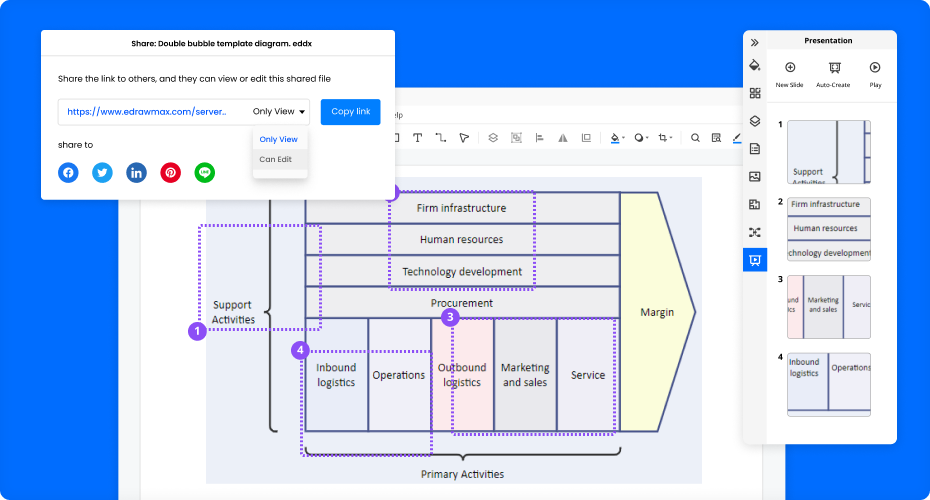The width and height of the screenshot is (930, 500).
Task: Click the Auto-Create slides icon
Action: pyautogui.click(x=833, y=68)
